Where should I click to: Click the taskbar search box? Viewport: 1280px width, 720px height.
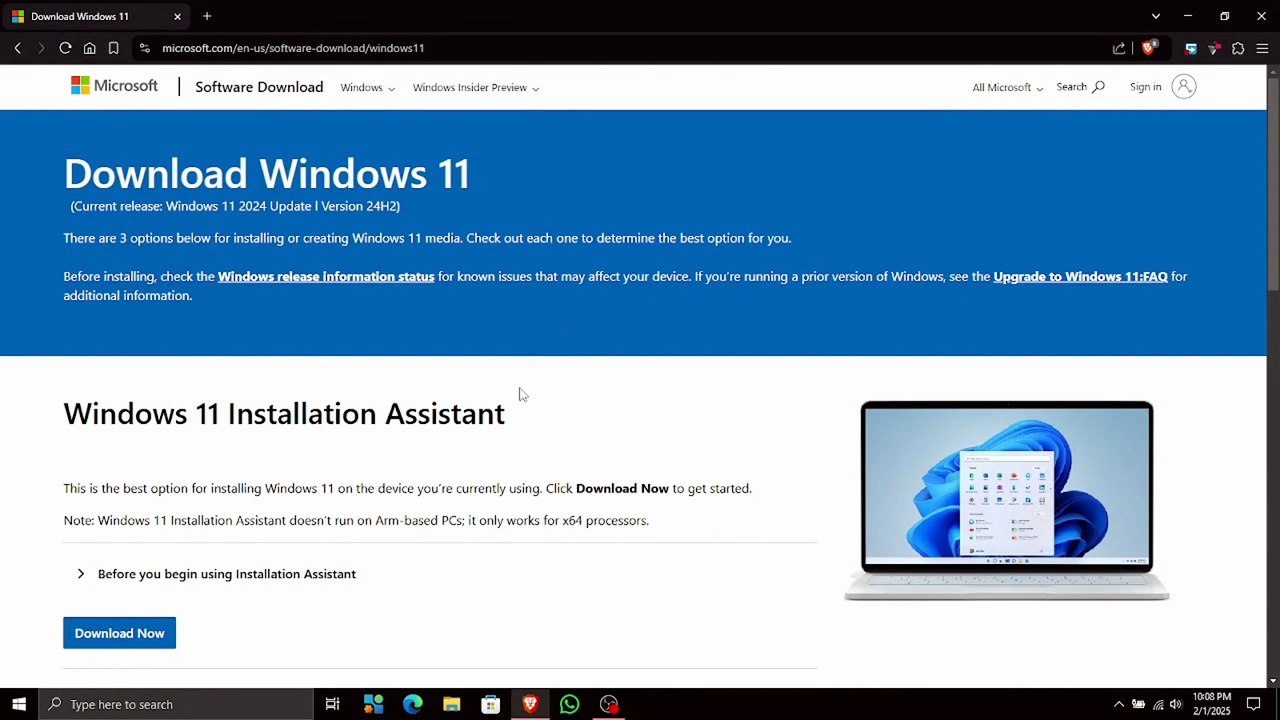click(175, 704)
